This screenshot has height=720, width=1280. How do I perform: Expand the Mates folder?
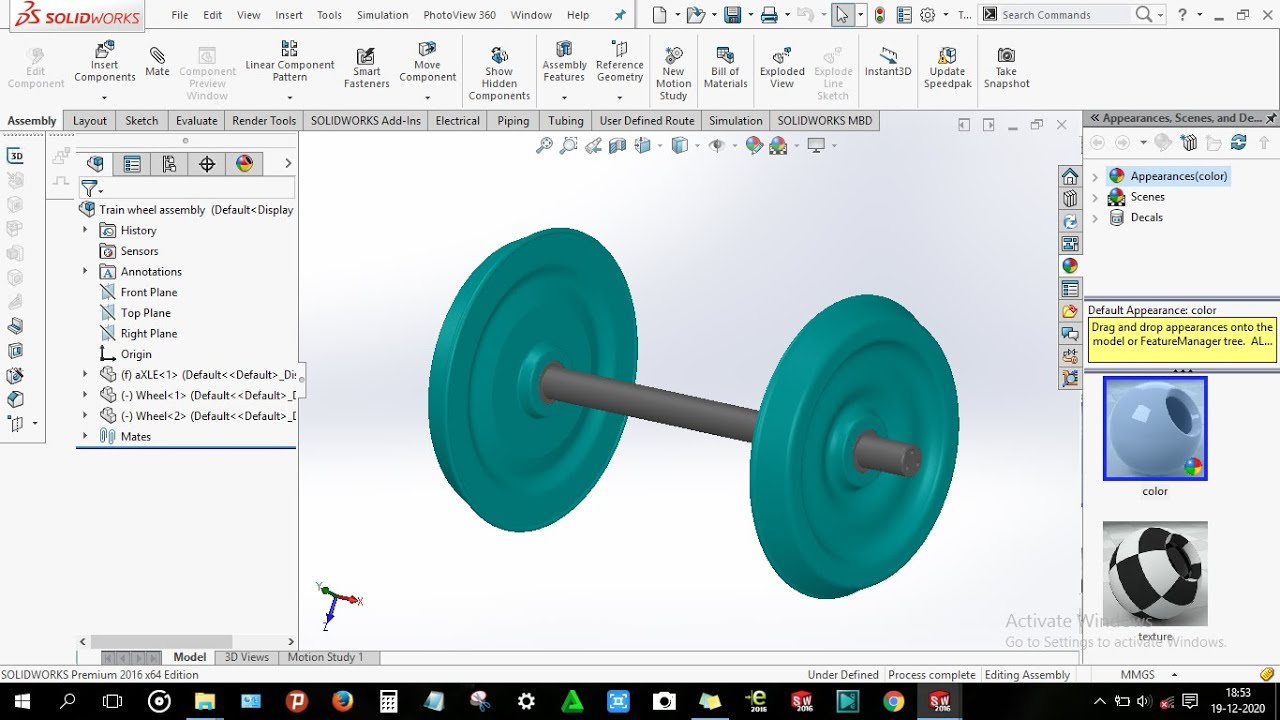[x=85, y=436]
